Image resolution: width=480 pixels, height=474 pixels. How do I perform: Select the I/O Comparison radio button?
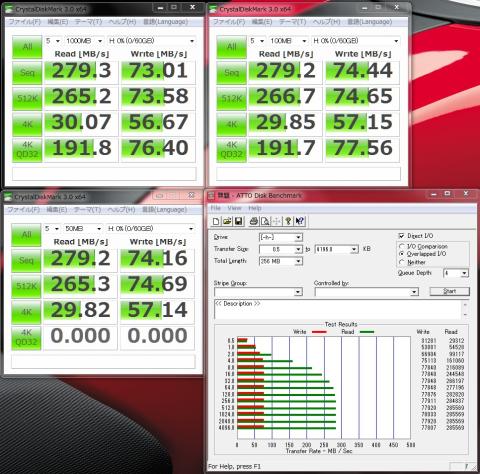pos(402,246)
